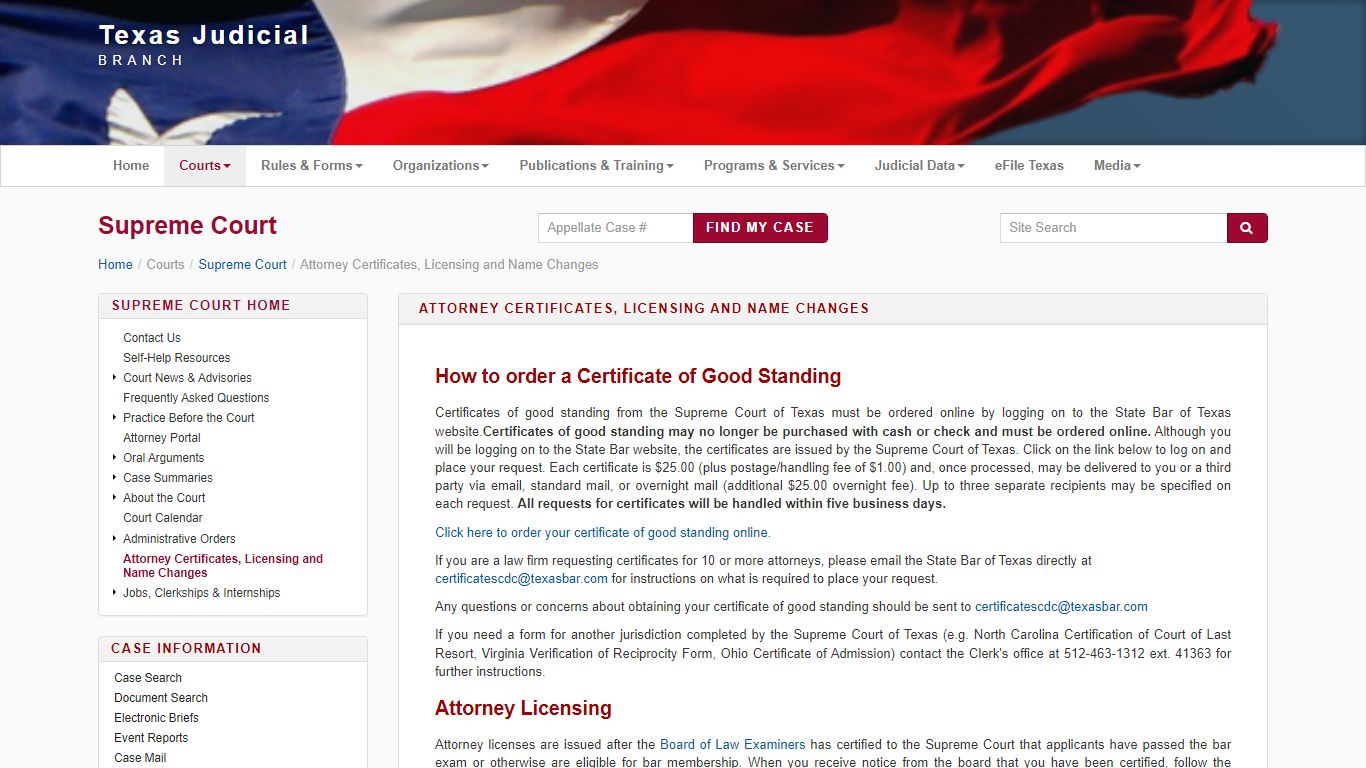Follow the Home breadcrumb link
The image size is (1366, 768).
115,265
